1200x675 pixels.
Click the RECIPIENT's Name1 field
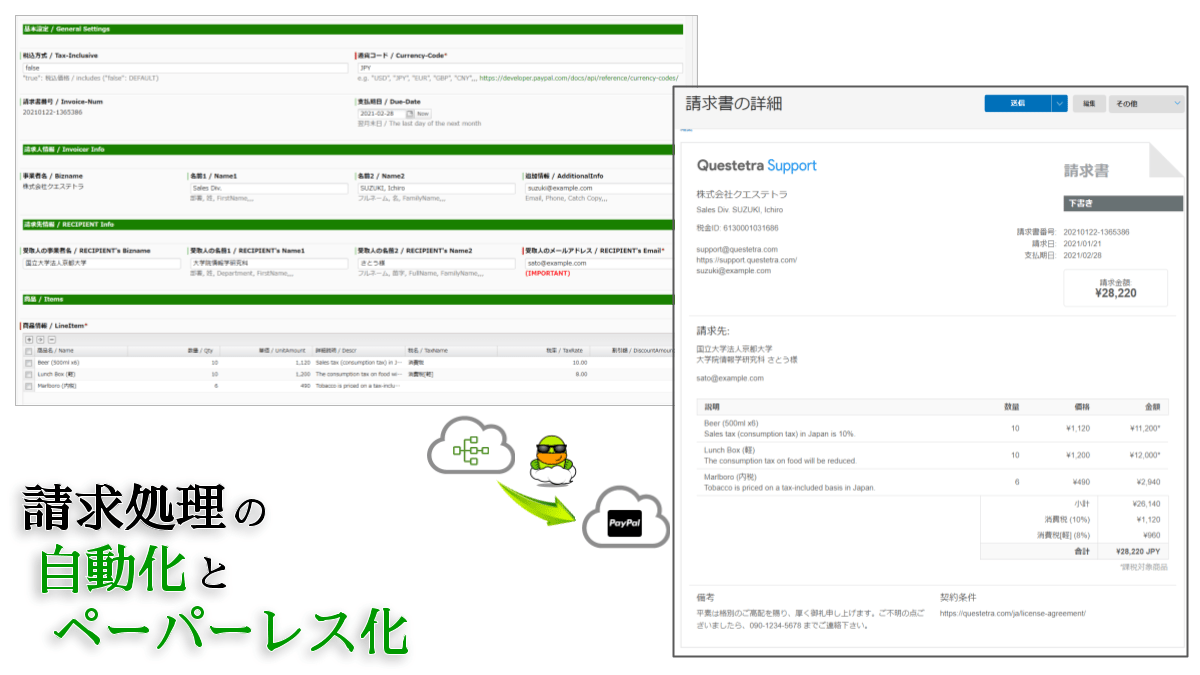pyautogui.click(x=268, y=262)
